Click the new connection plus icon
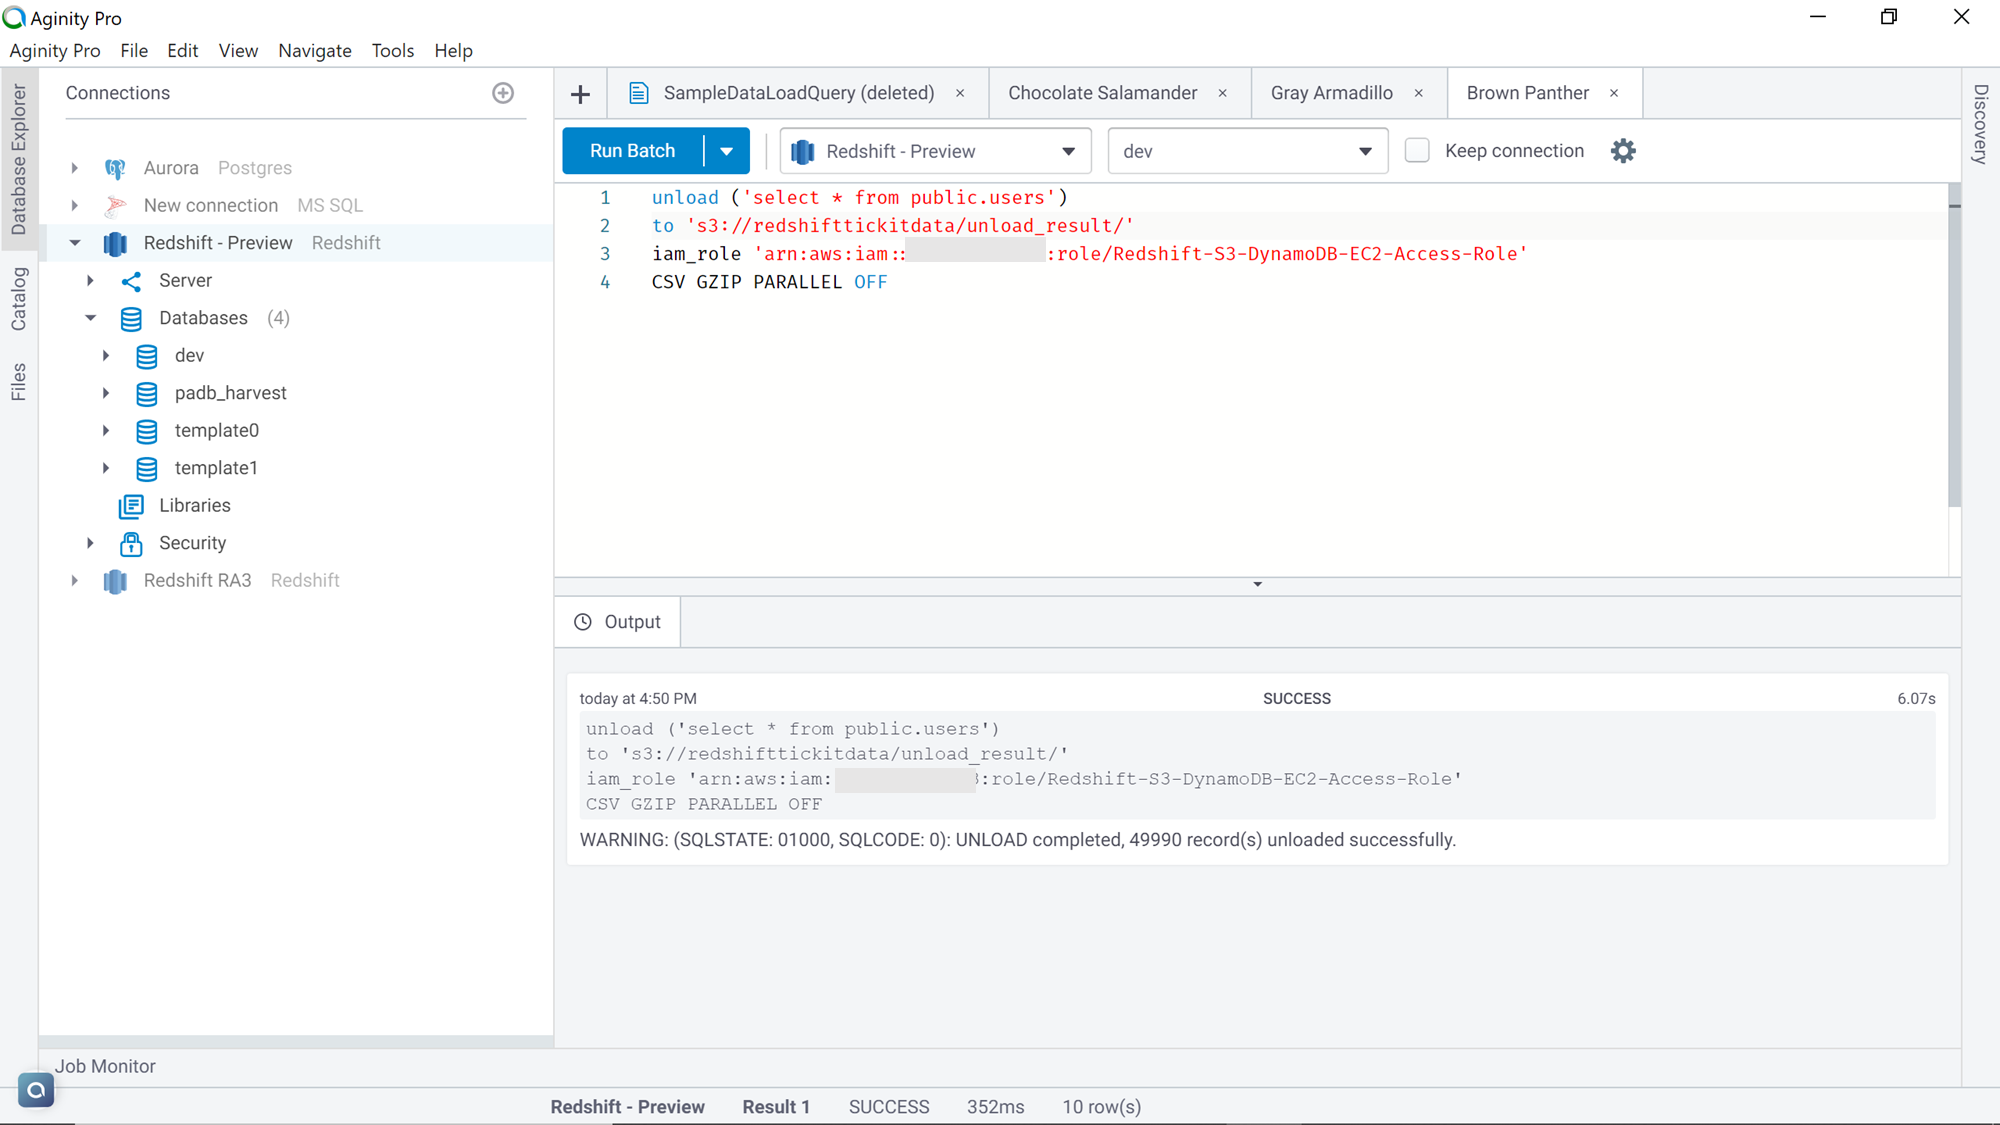Viewport: 2000px width, 1125px height. point(503,92)
